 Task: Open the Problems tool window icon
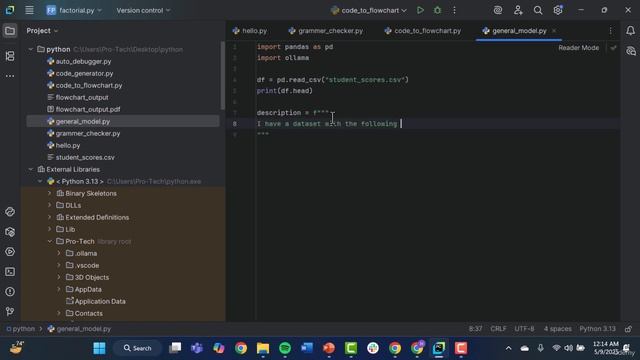pyautogui.click(x=10, y=291)
